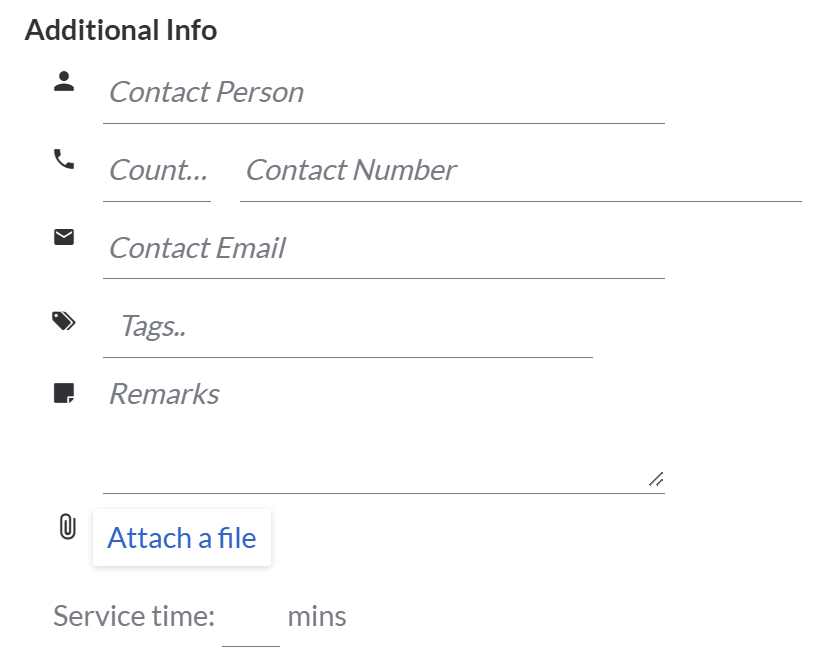This screenshot has width=836, height=665.
Task: Click the underline beneath Contact Person field
Action: 383,123
